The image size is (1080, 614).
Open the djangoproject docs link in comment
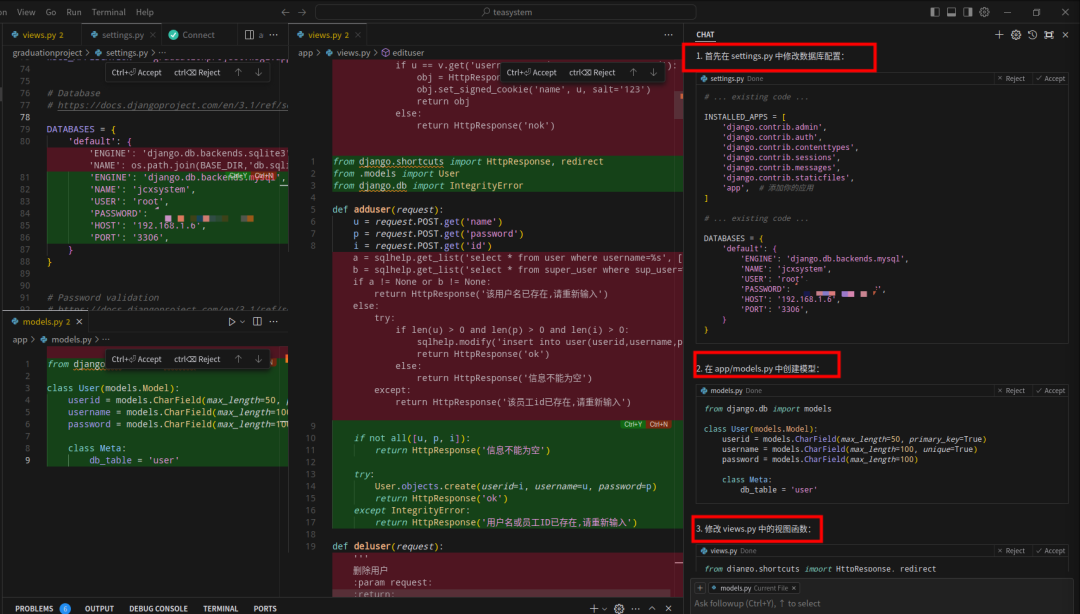172,105
